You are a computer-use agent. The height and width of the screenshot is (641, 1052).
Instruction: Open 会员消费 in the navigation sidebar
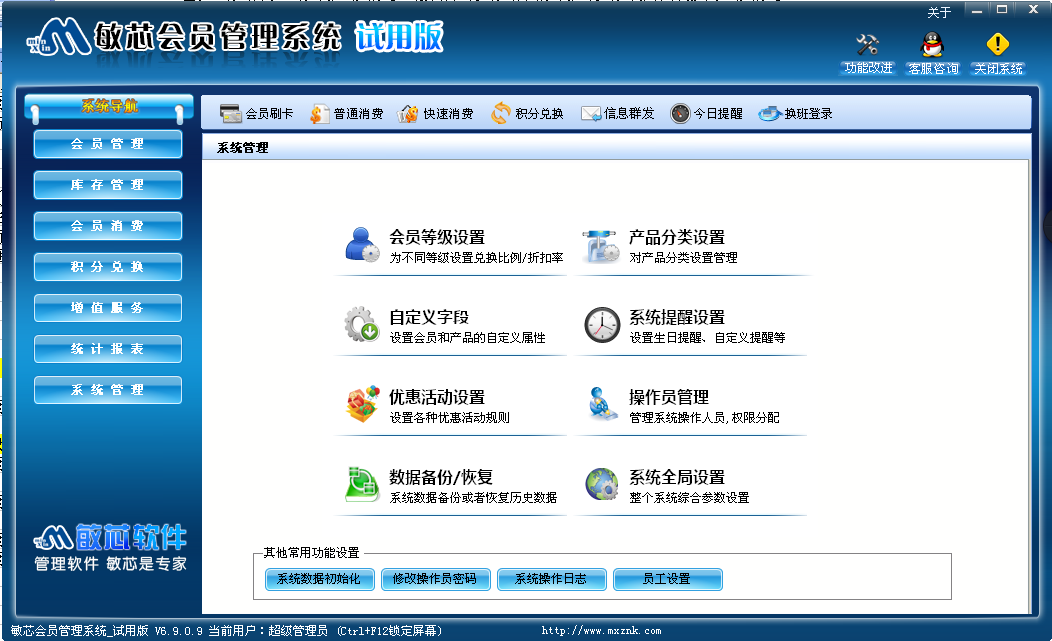tap(108, 226)
